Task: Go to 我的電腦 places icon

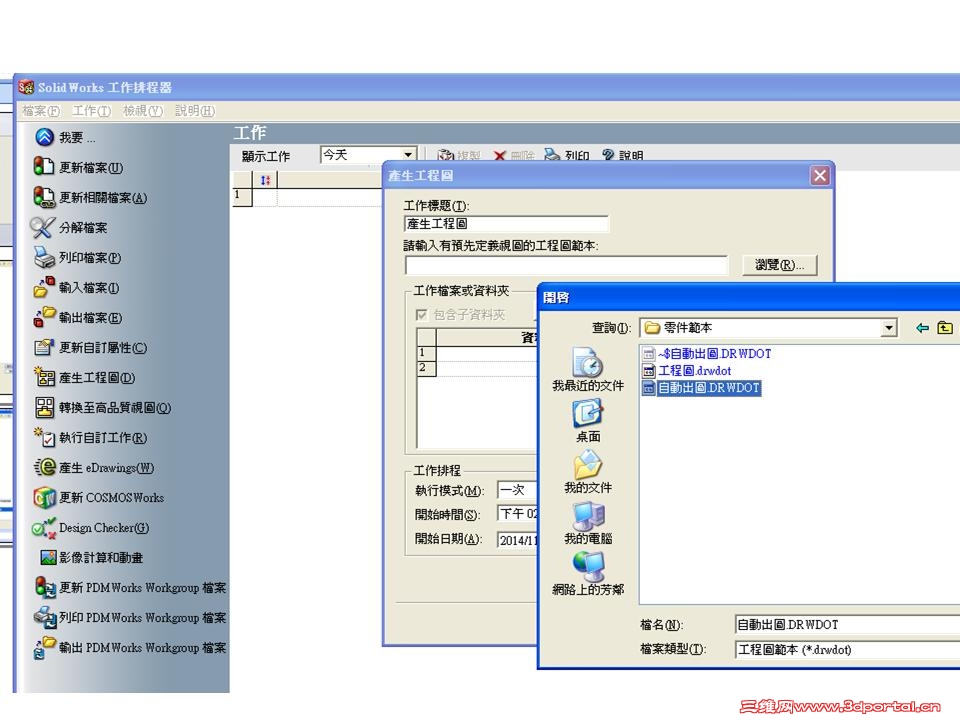Action: point(588,516)
